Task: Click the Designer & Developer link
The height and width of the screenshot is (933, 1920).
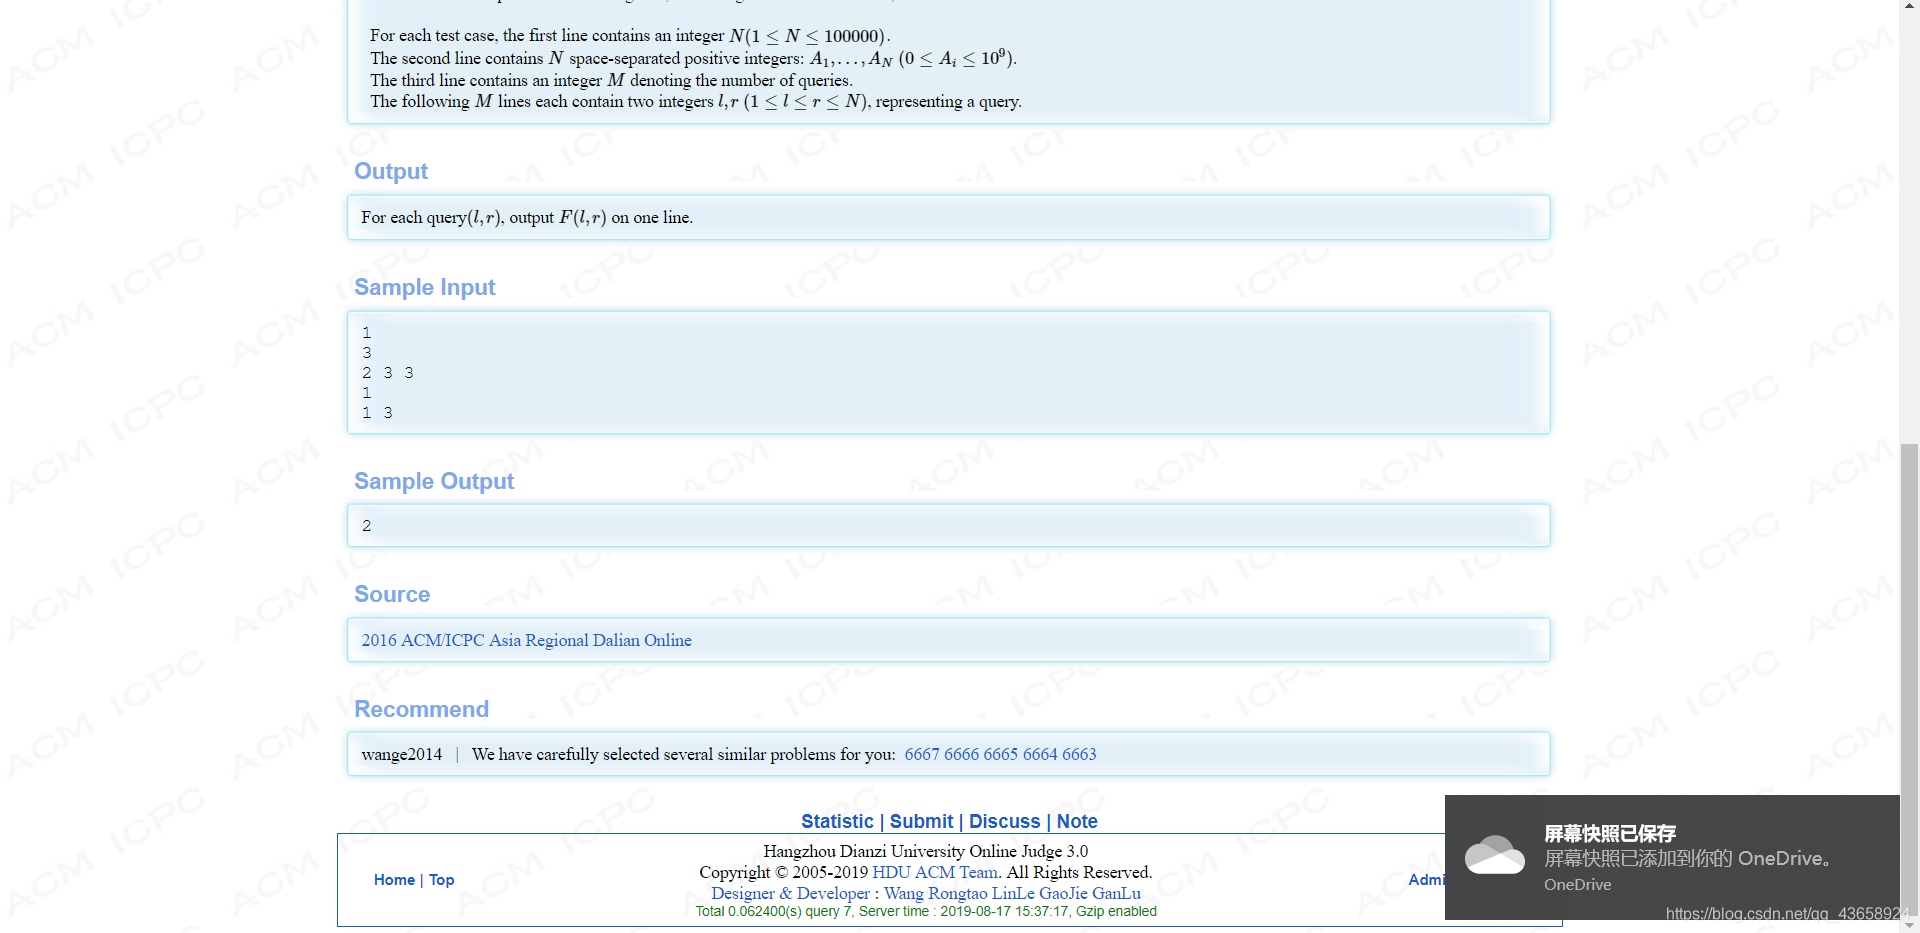Action: click(x=790, y=893)
